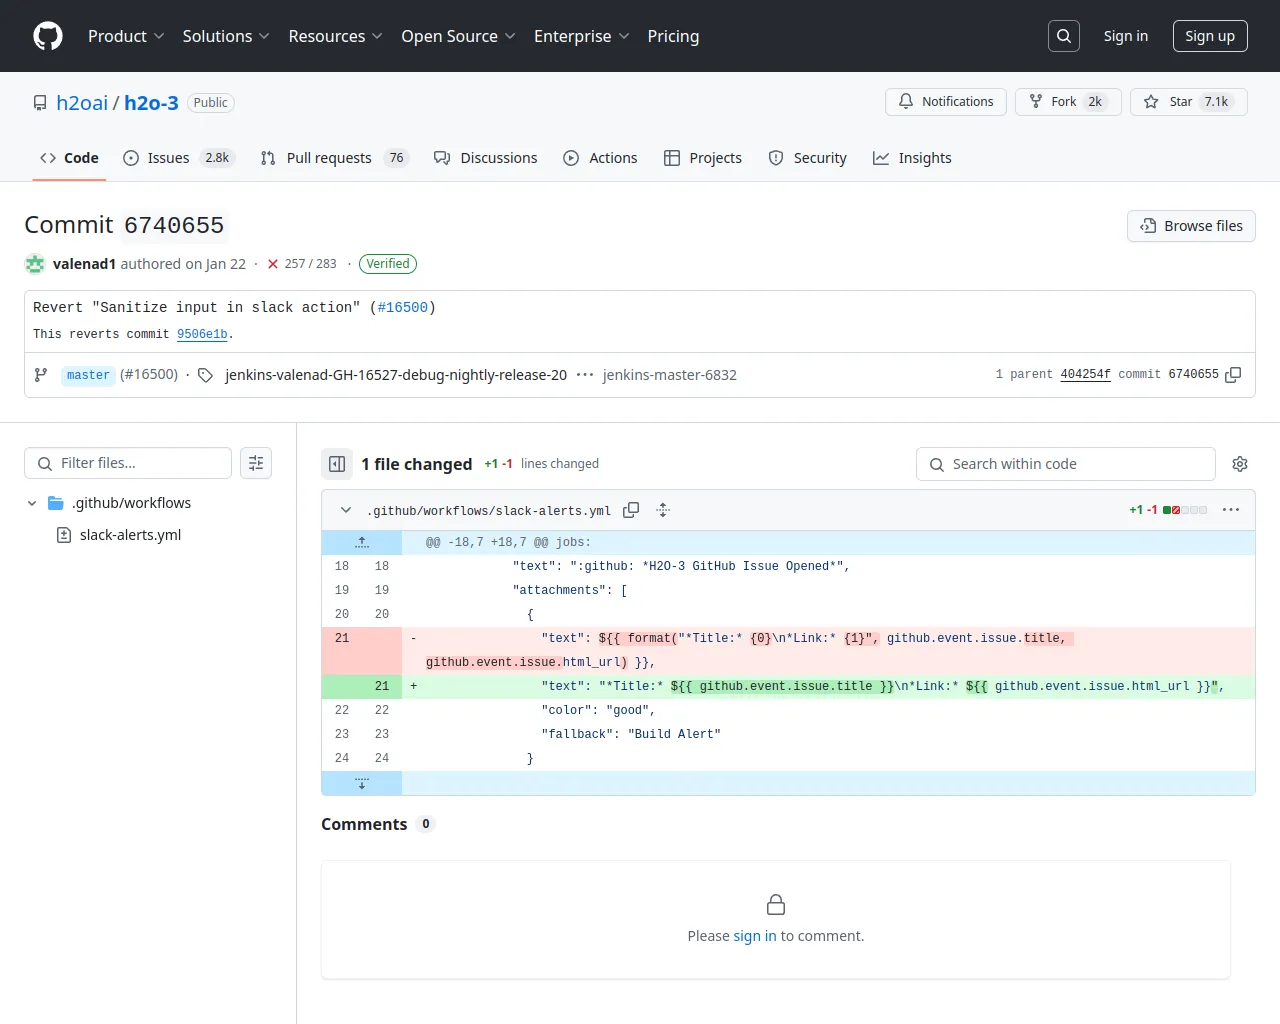
Task: Focus the Filter files input
Action: click(x=128, y=463)
